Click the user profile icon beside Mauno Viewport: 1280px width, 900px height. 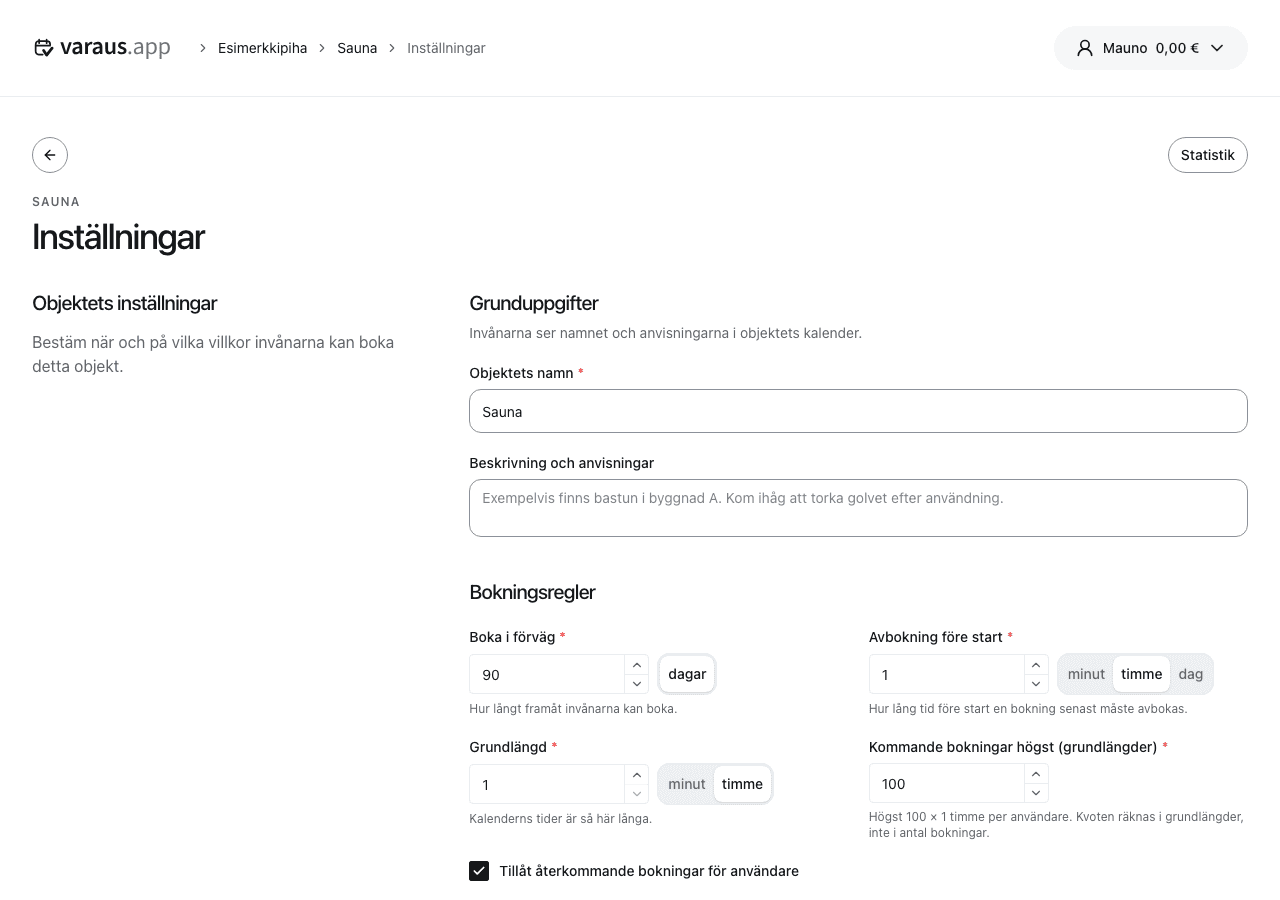[x=1085, y=48]
